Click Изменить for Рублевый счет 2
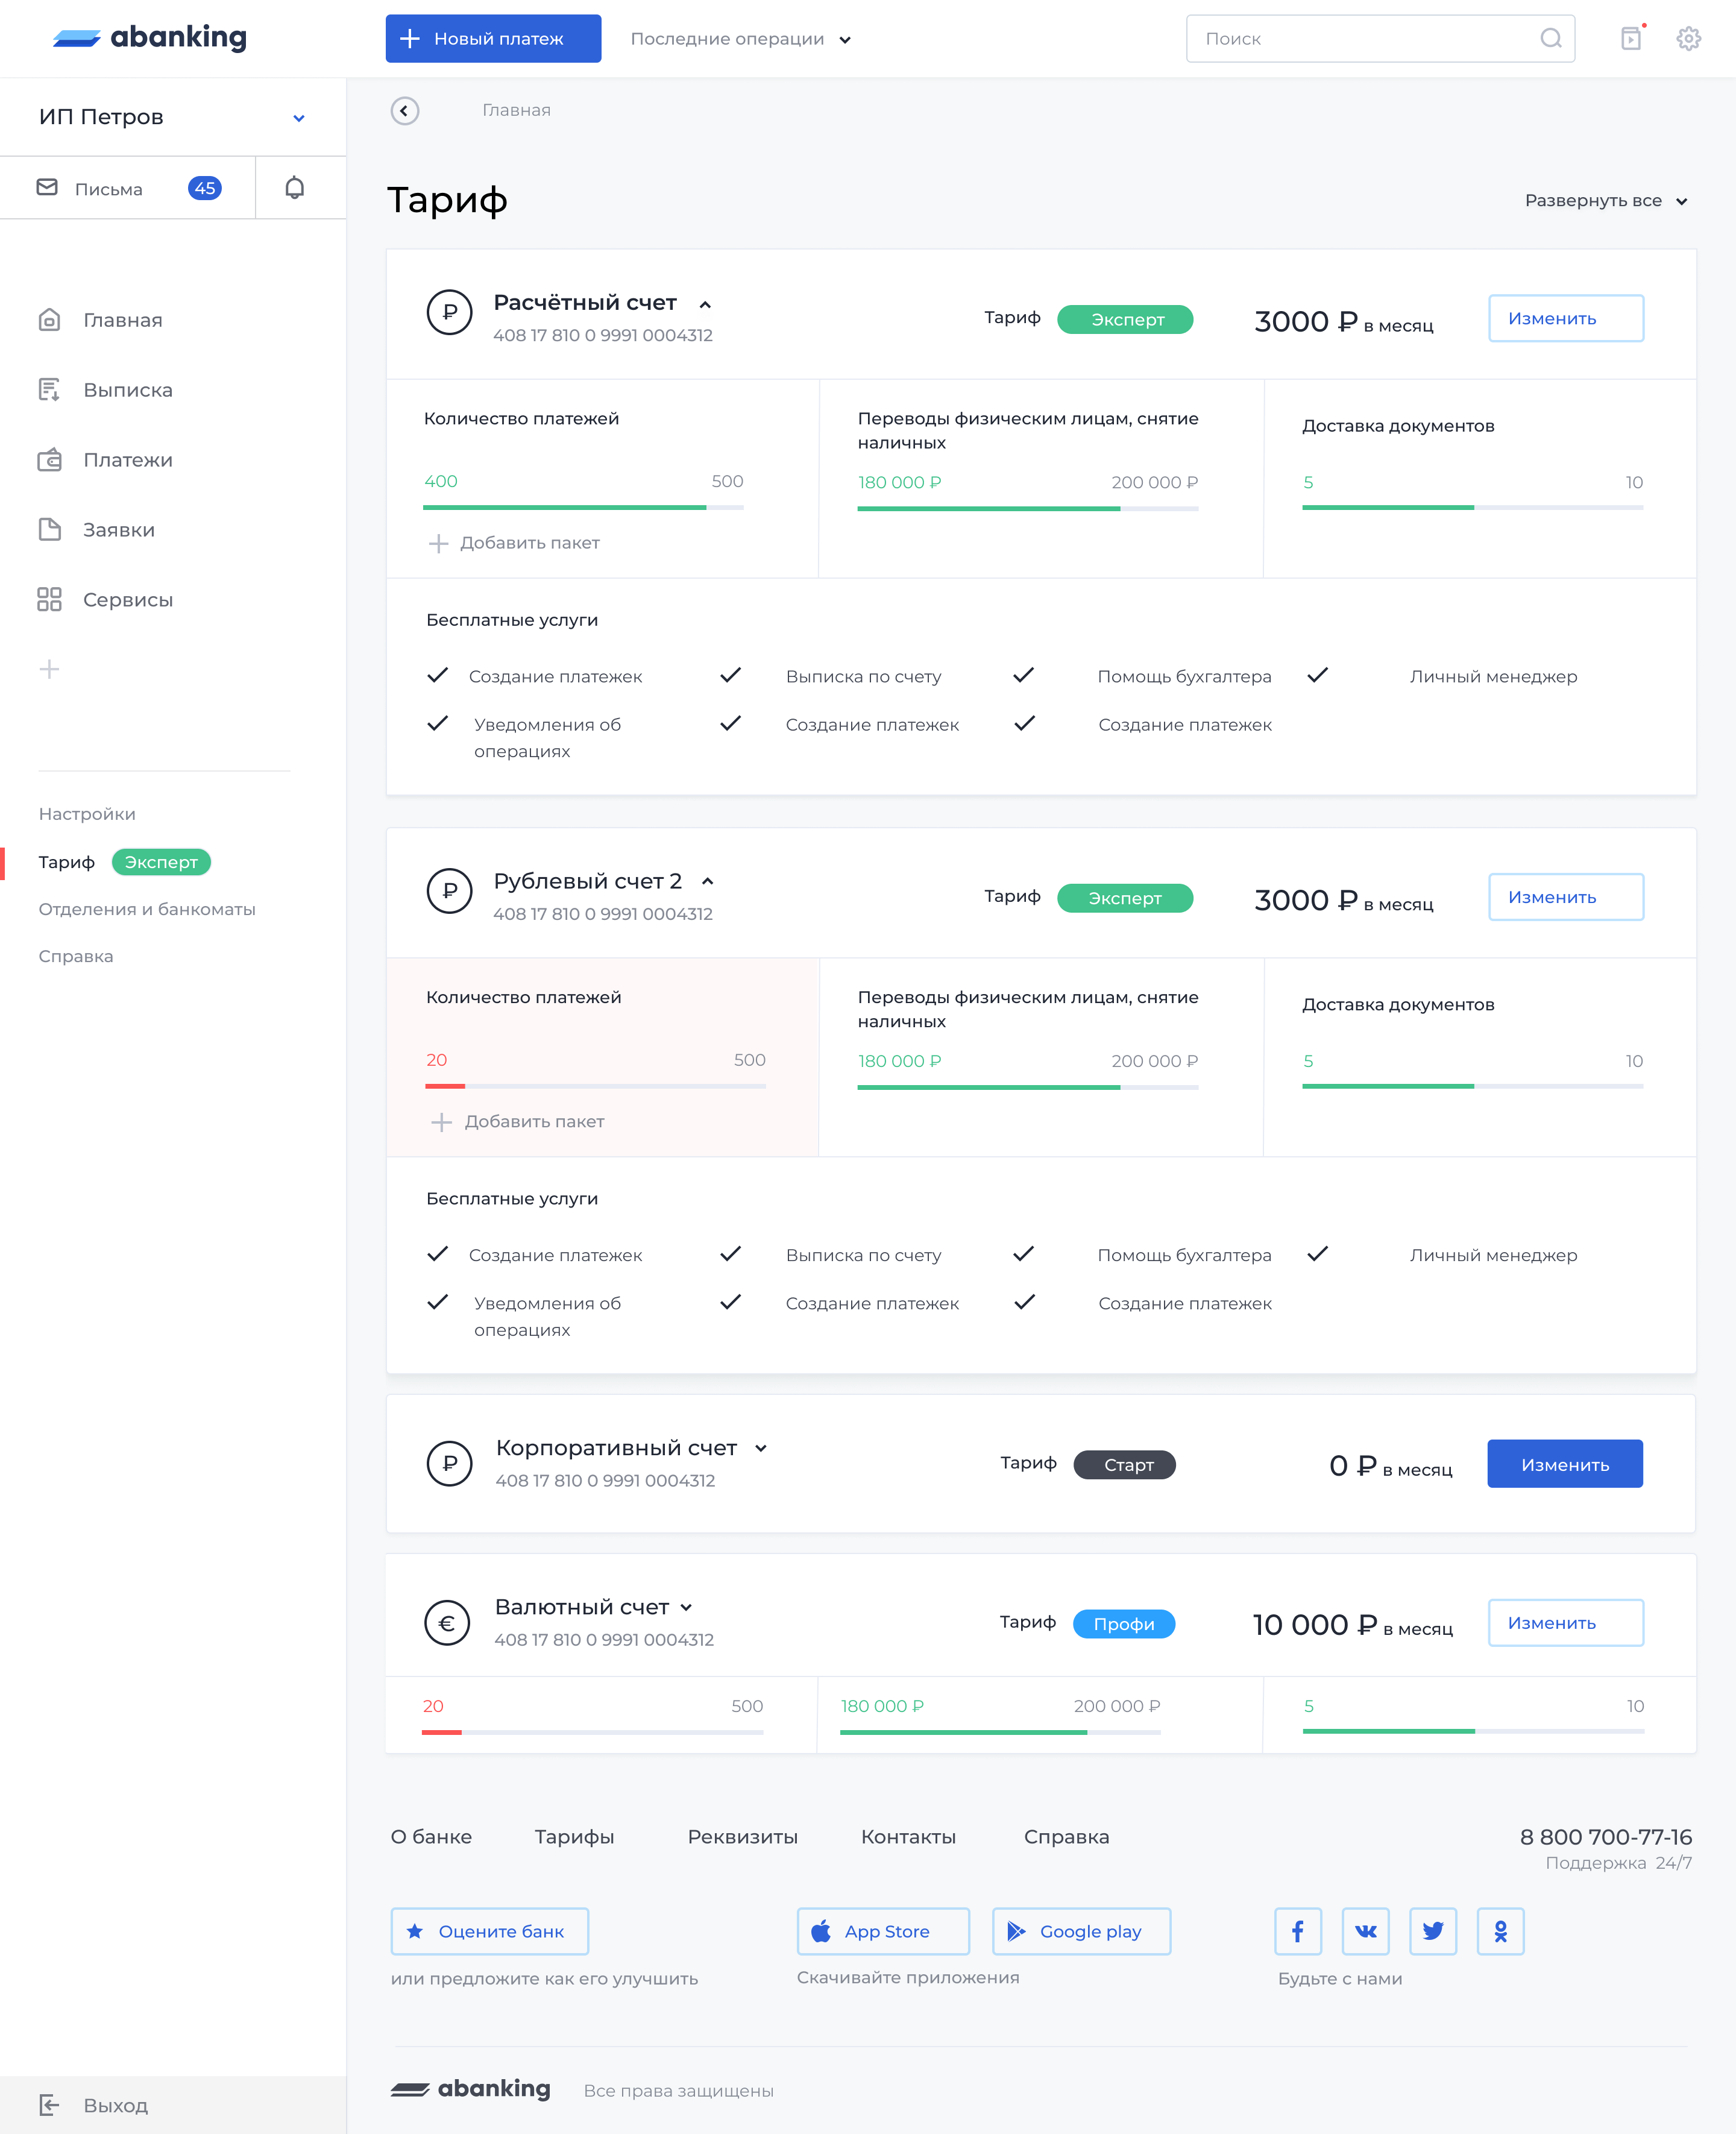1736x2134 pixels. pyautogui.click(x=1566, y=897)
